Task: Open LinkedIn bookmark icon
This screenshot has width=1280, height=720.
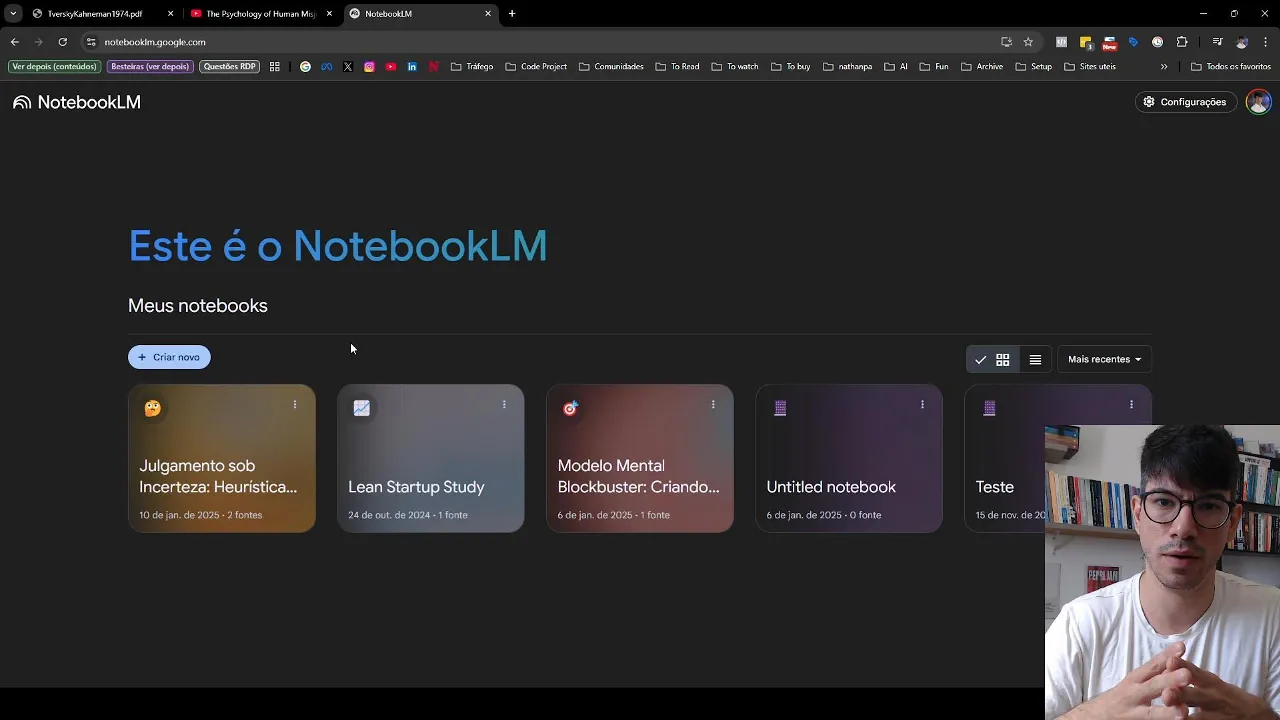Action: [x=412, y=67]
